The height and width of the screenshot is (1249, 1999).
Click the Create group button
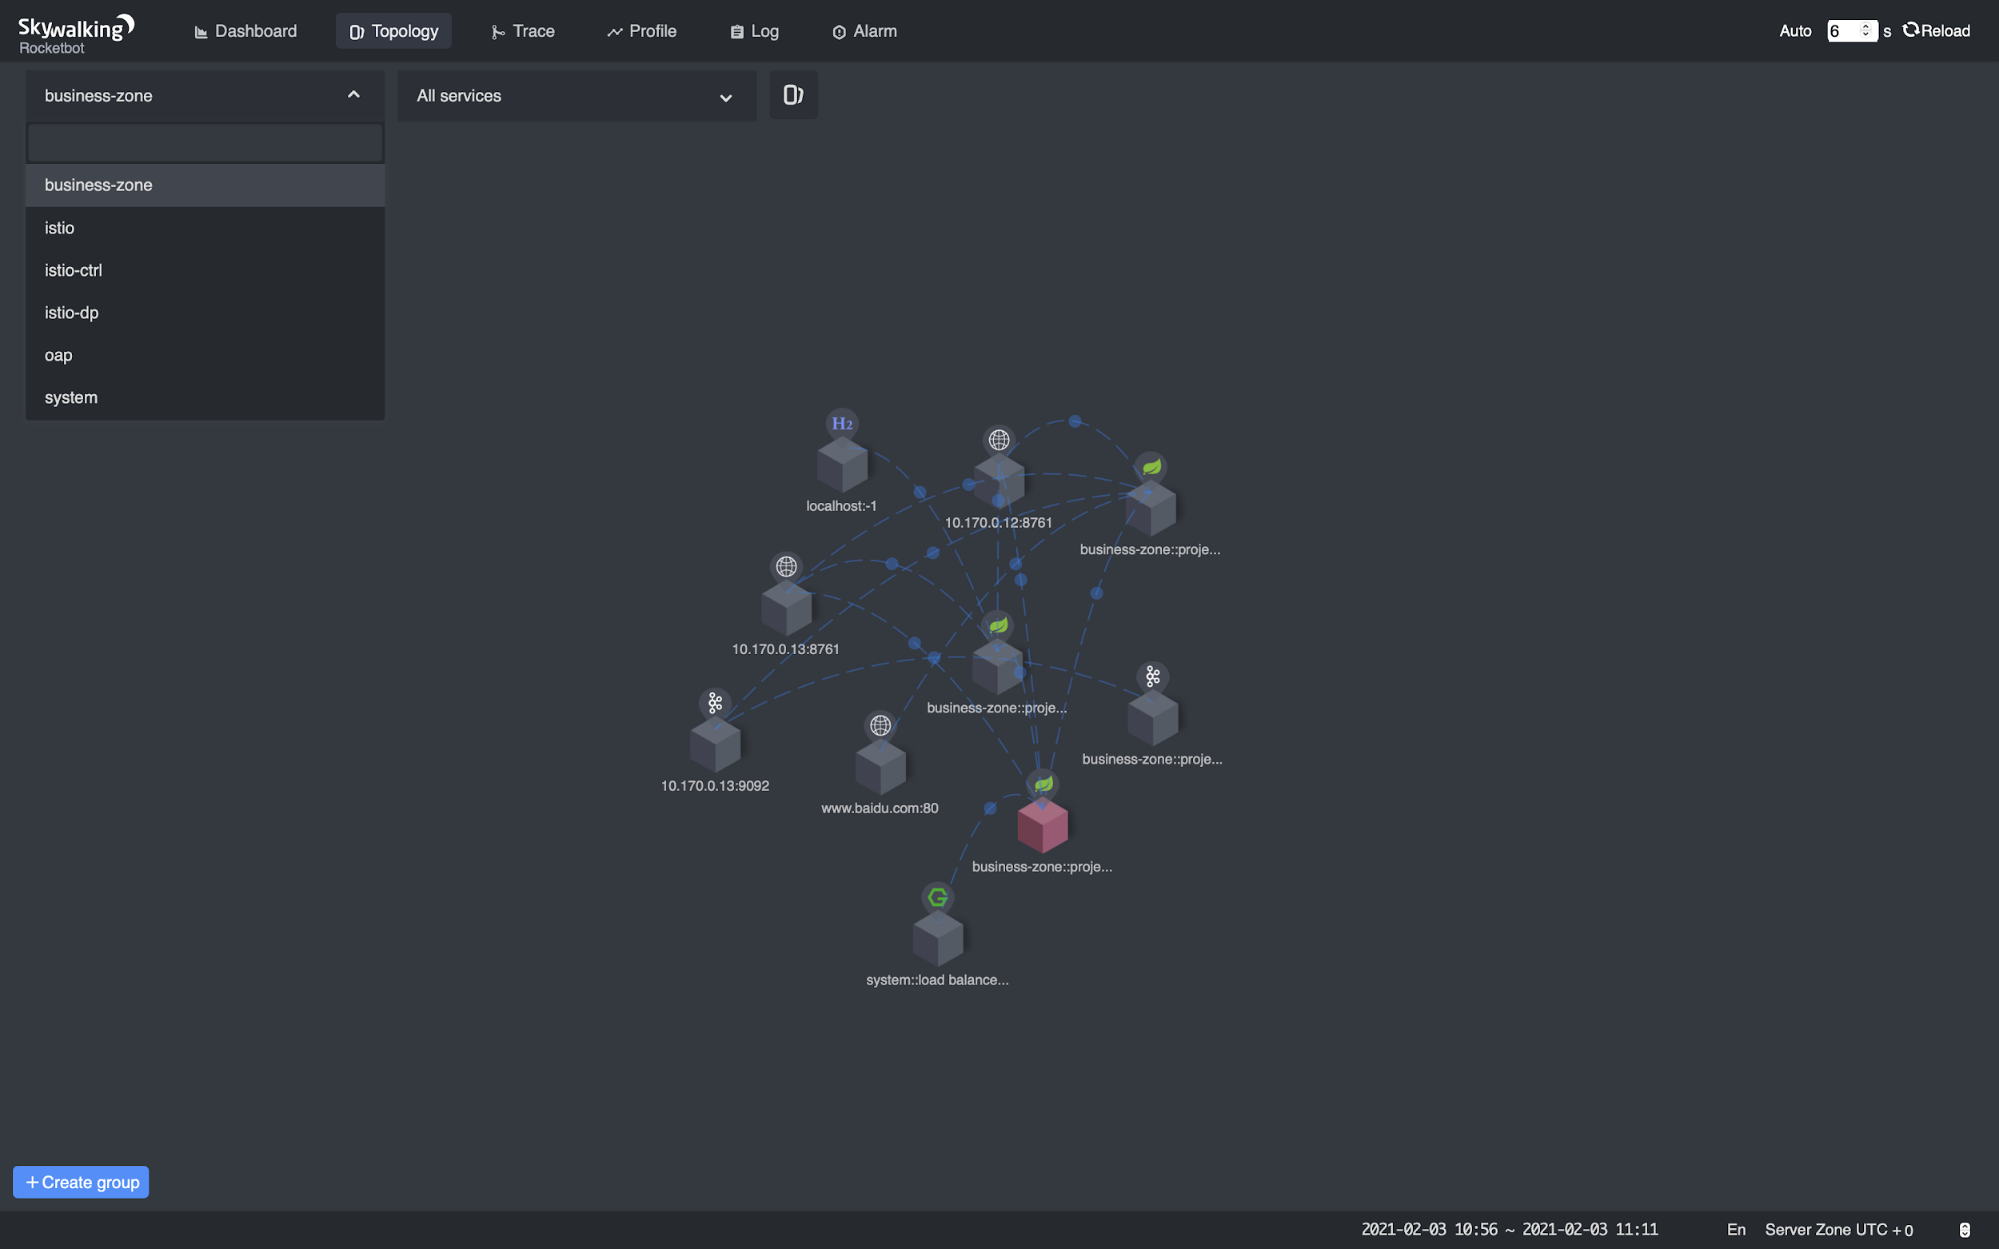[x=81, y=1181]
